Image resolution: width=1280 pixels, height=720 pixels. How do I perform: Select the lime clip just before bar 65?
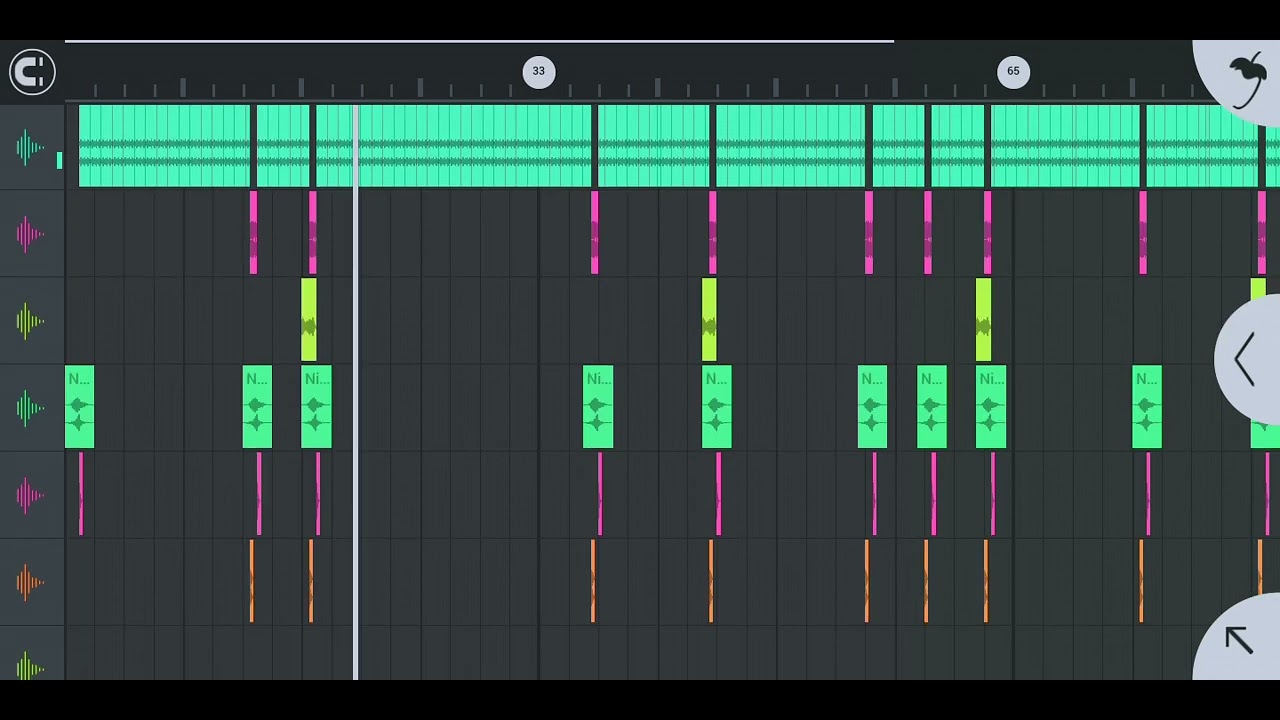(x=983, y=320)
